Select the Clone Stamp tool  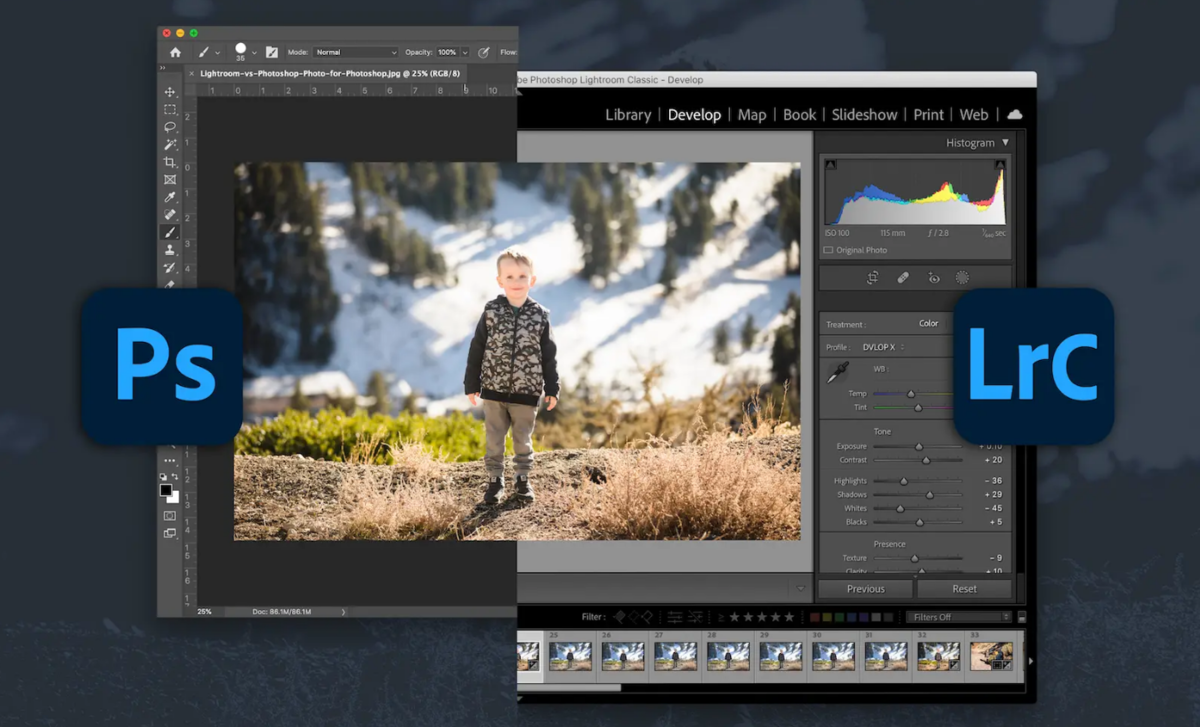pyautogui.click(x=170, y=249)
